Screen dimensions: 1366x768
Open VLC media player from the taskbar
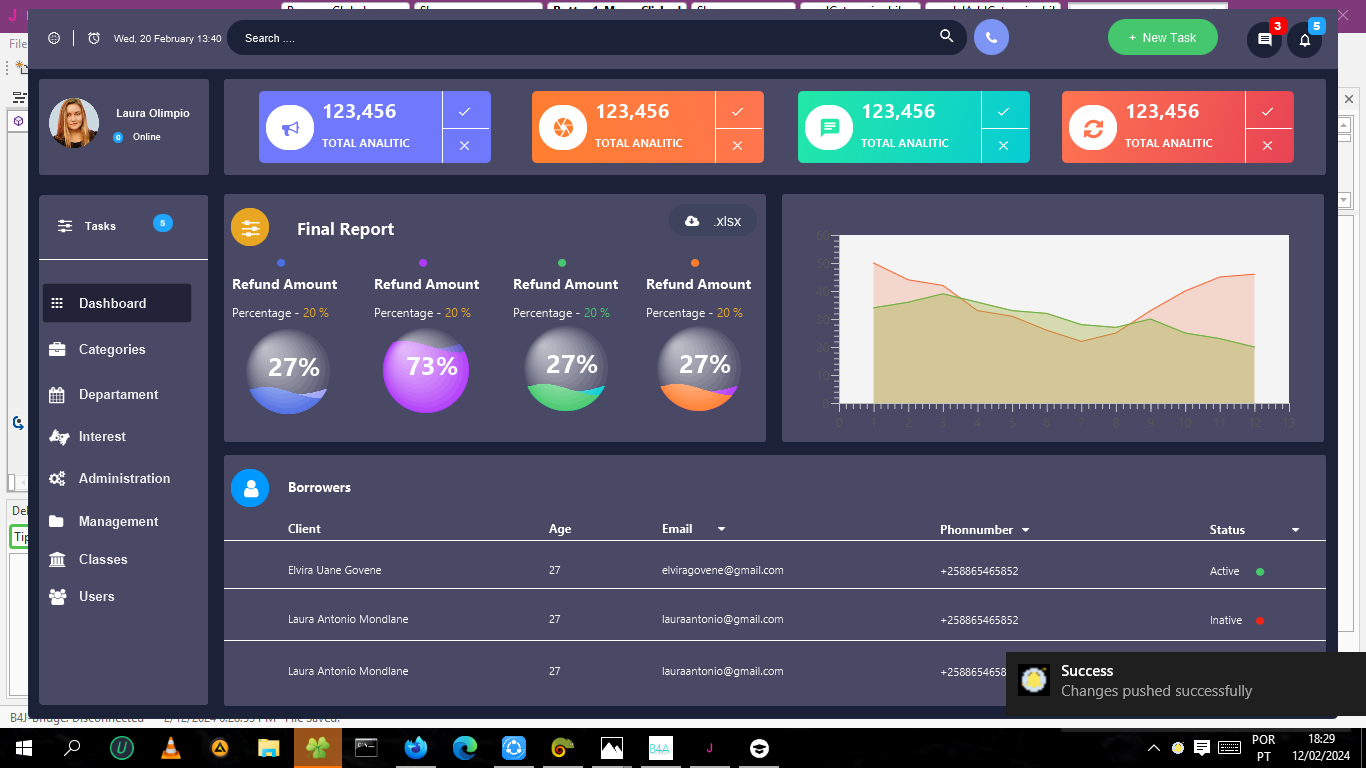click(x=171, y=748)
